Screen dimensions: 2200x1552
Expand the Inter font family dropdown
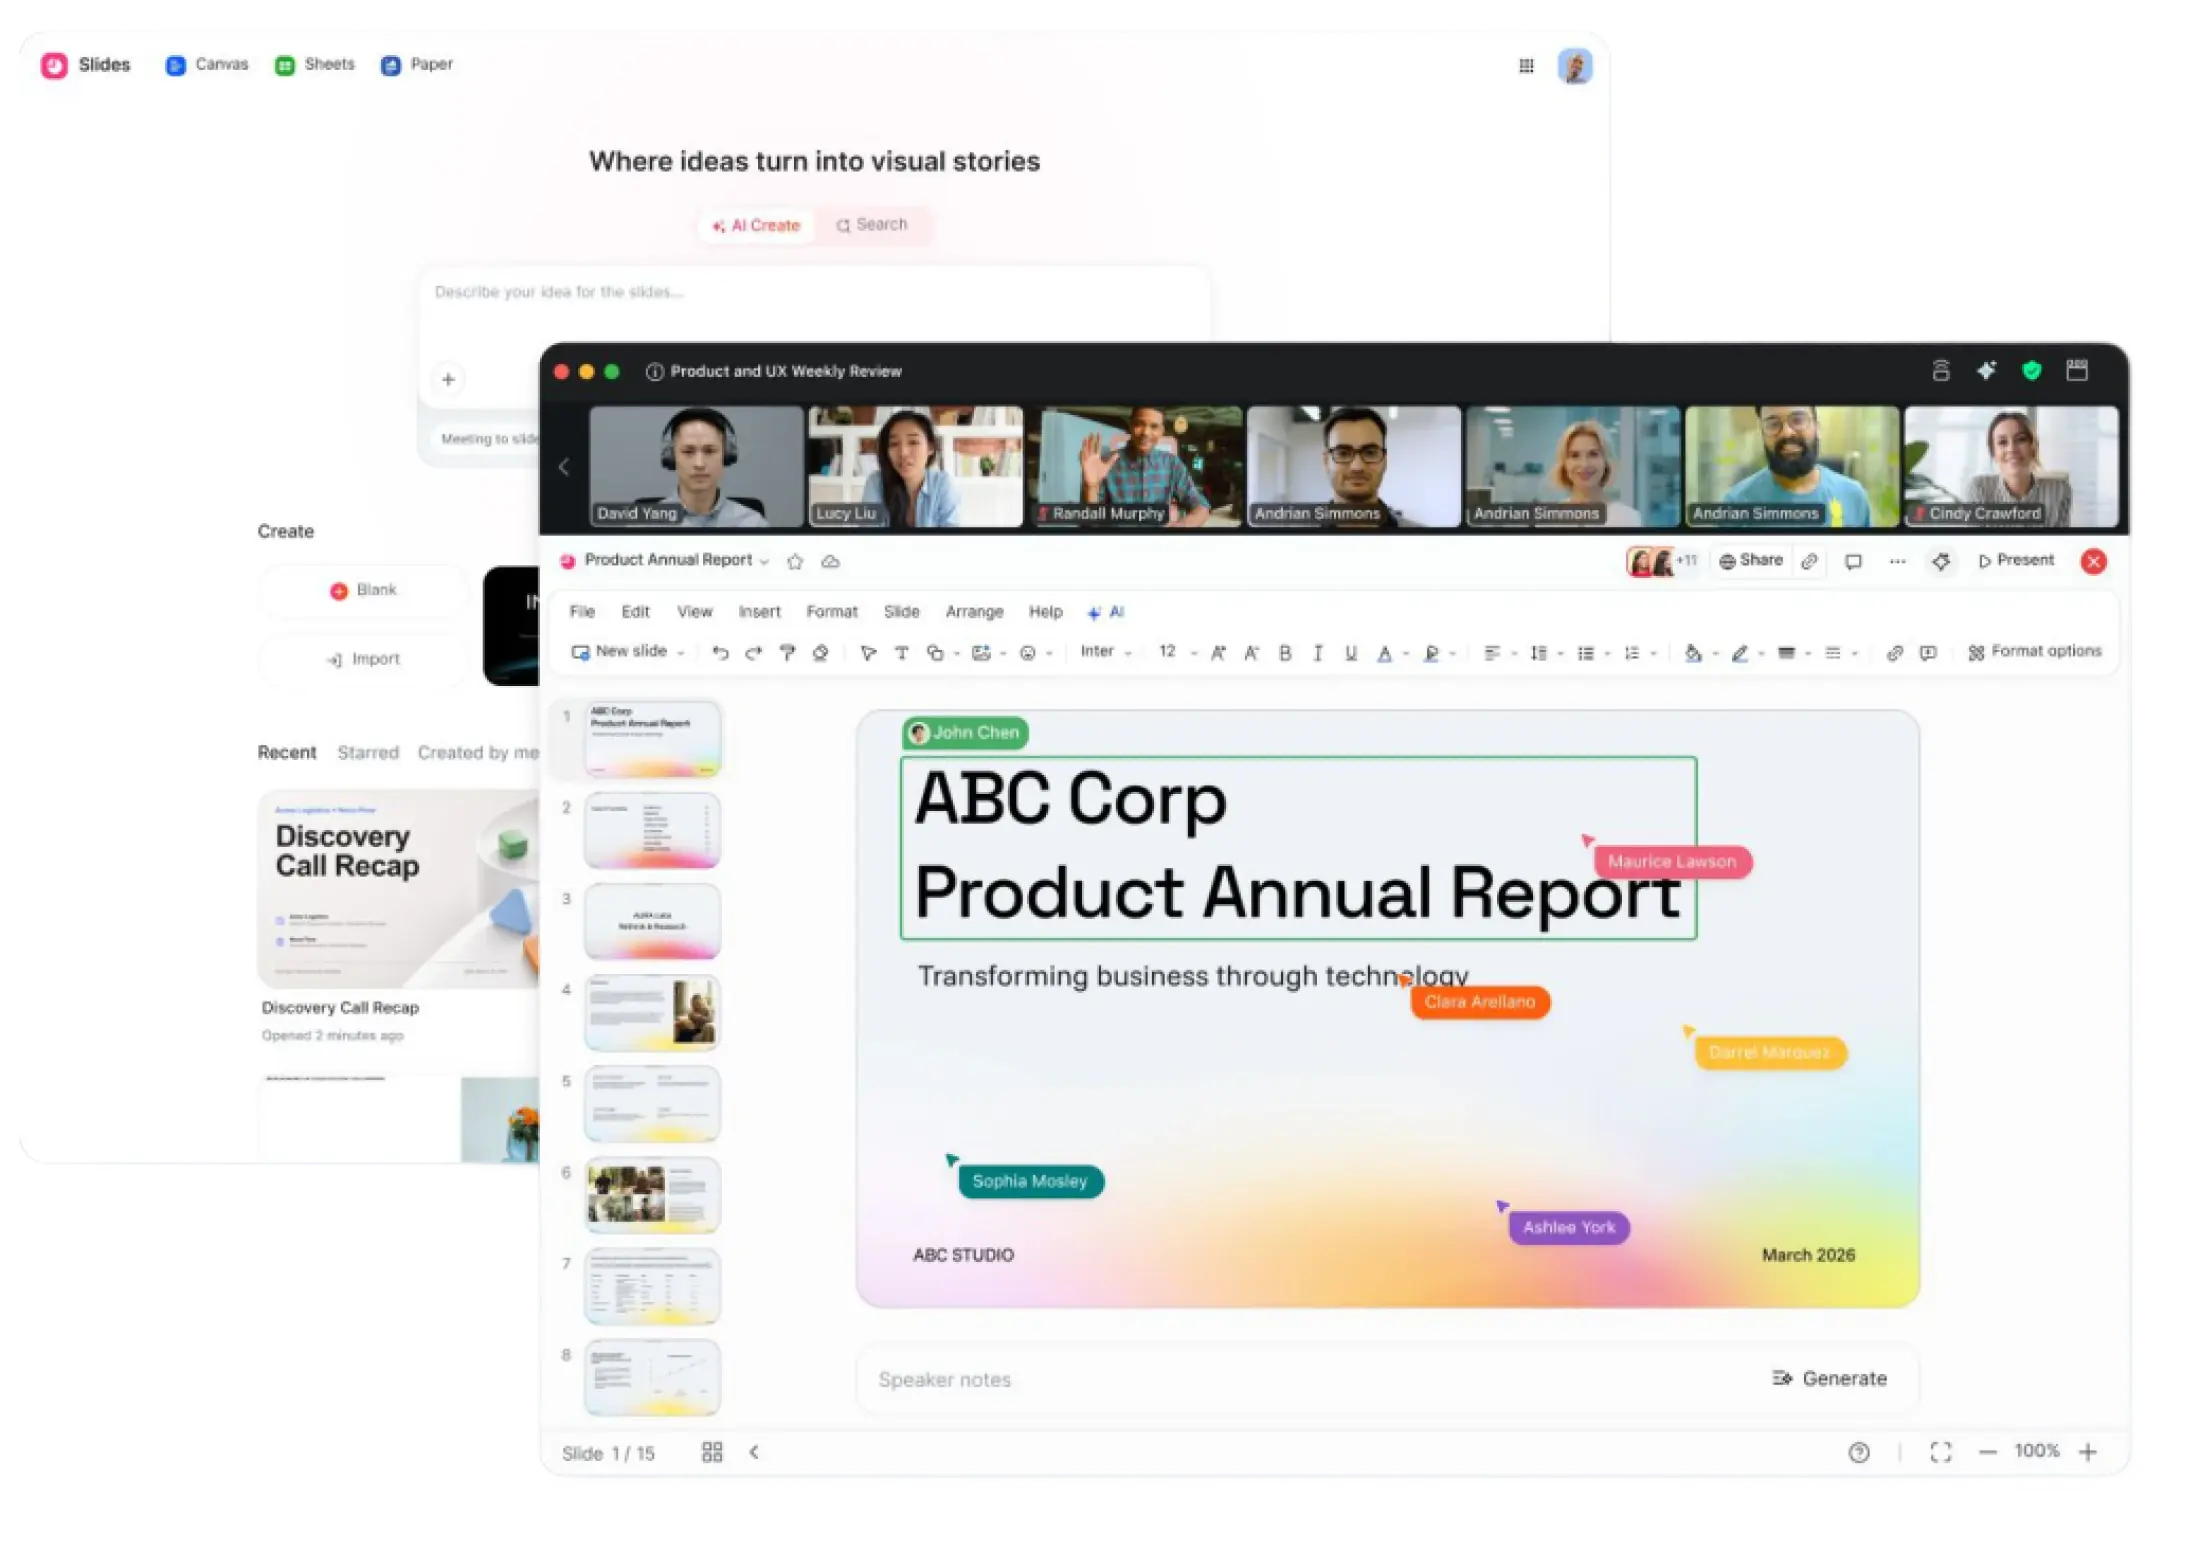(x=1106, y=652)
